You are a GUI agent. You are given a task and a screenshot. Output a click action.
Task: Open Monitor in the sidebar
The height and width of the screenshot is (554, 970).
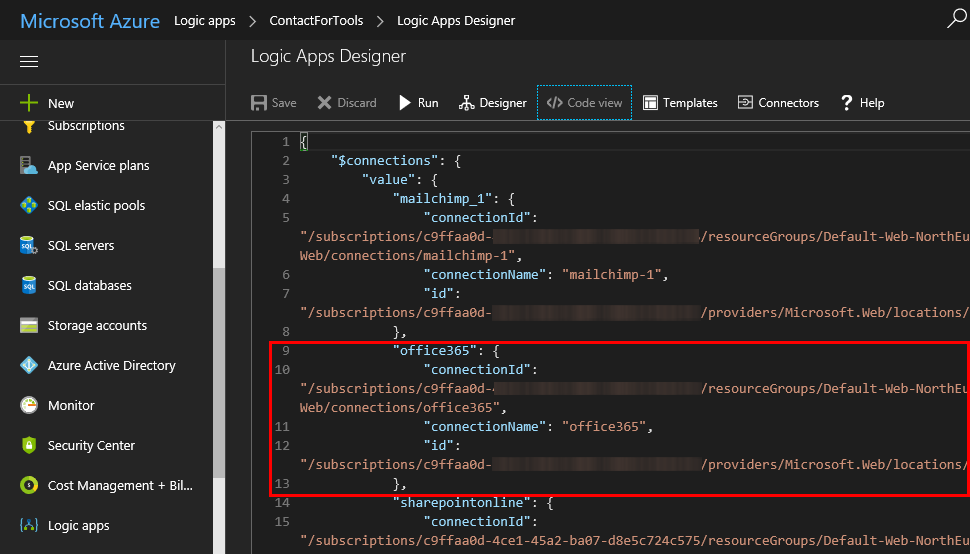(71, 406)
